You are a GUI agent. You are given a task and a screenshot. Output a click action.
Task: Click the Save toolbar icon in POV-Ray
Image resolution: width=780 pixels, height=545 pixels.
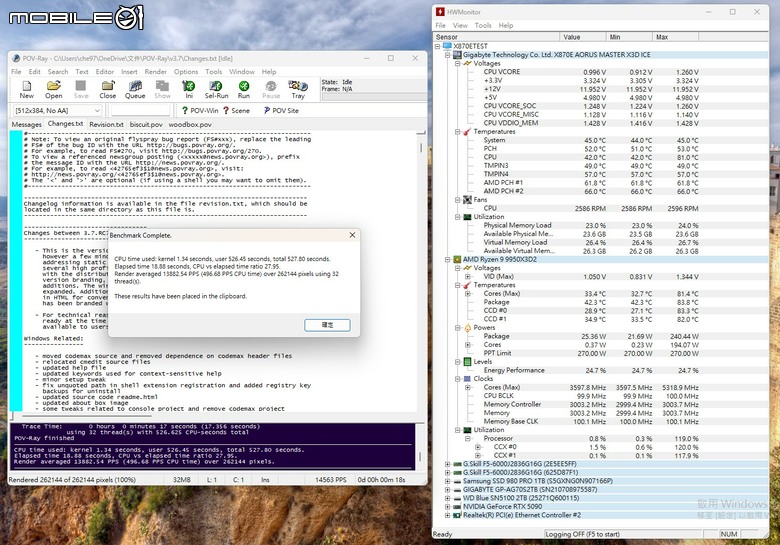(x=81, y=90)
